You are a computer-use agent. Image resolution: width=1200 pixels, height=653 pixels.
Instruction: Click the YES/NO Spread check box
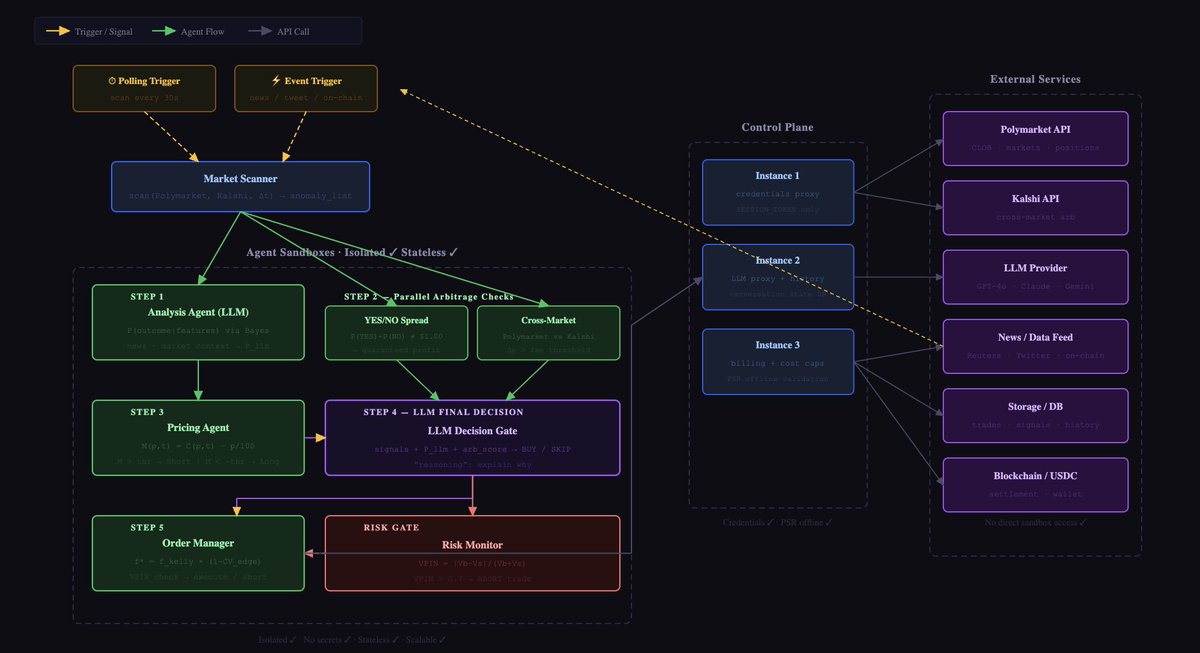pos(396,332)
